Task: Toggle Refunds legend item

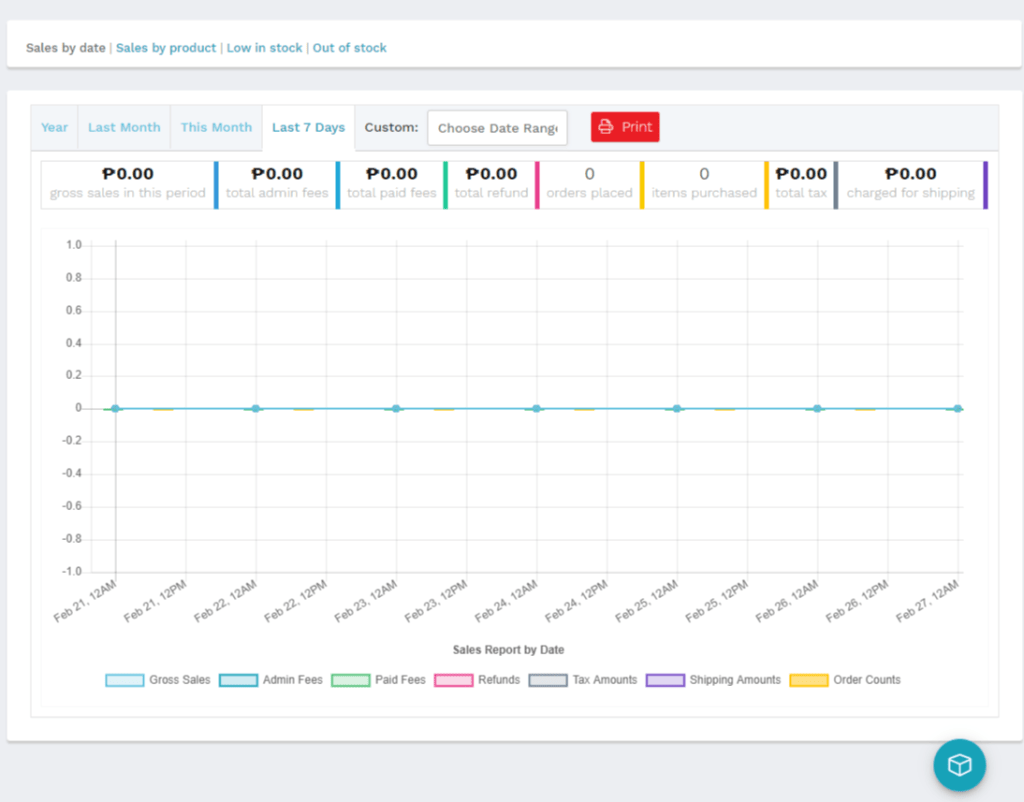Action: [454, 680]
